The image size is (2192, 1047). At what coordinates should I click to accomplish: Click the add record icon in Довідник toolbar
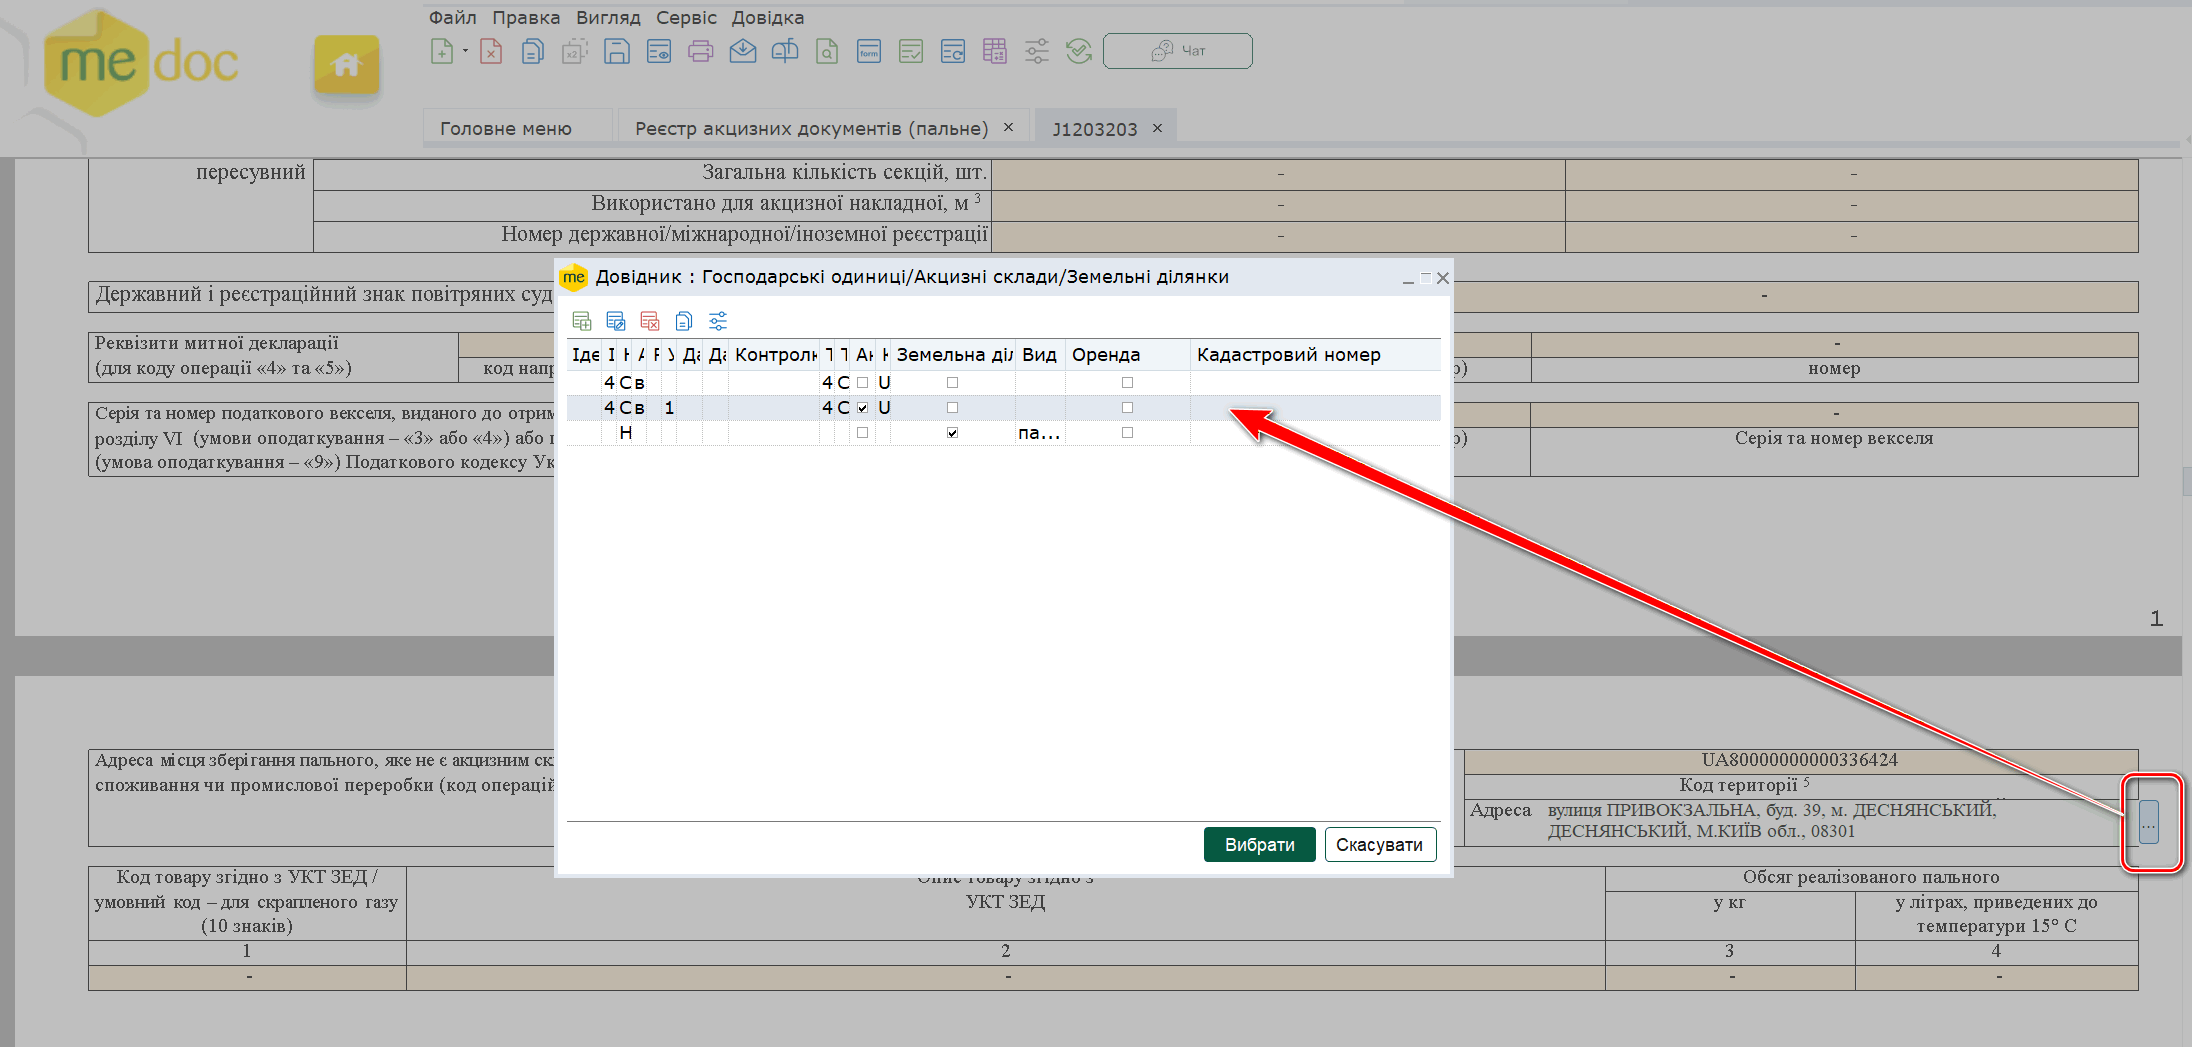[x=581, y=321]
